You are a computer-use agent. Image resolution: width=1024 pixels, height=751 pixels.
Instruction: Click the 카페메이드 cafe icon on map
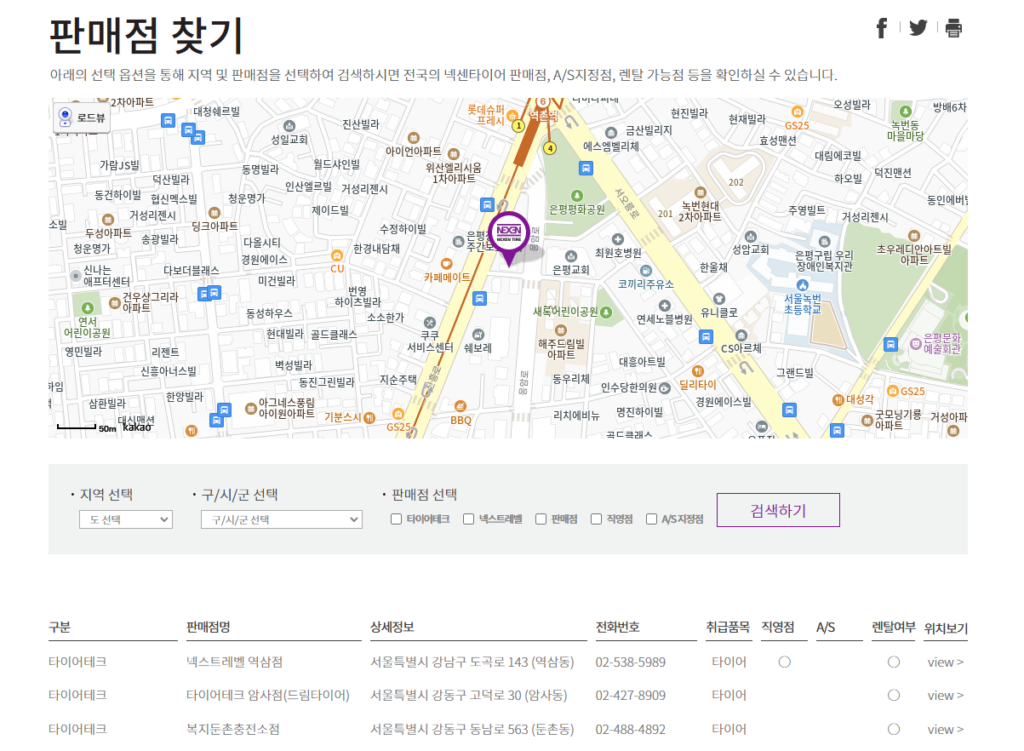tap(447, 264)
